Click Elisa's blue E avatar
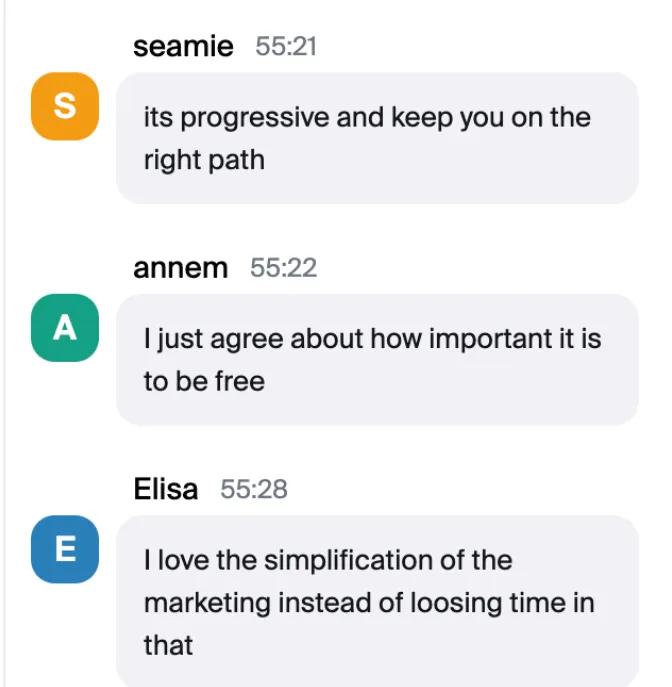 pos(65,549)
